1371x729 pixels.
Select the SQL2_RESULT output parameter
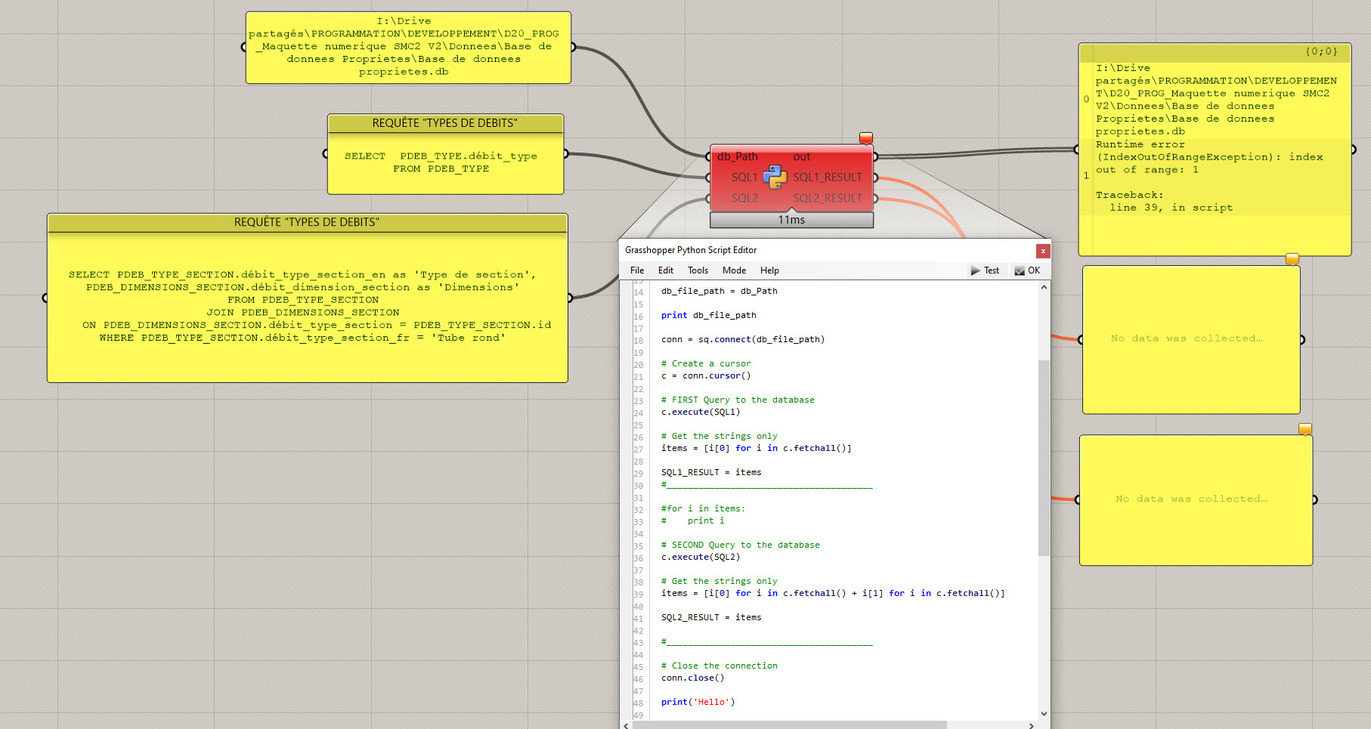[x=827, y=198]
